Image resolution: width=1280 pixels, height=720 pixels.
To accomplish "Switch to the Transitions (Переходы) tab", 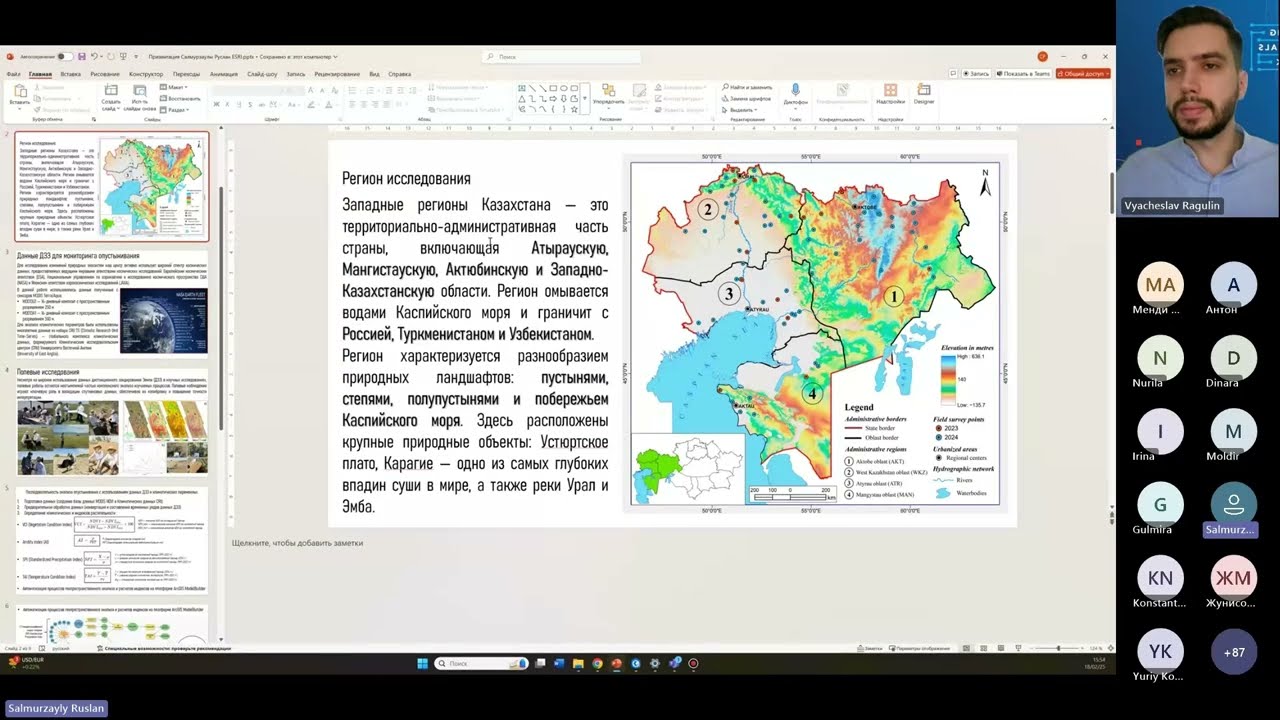I will (x=186, y=74).
